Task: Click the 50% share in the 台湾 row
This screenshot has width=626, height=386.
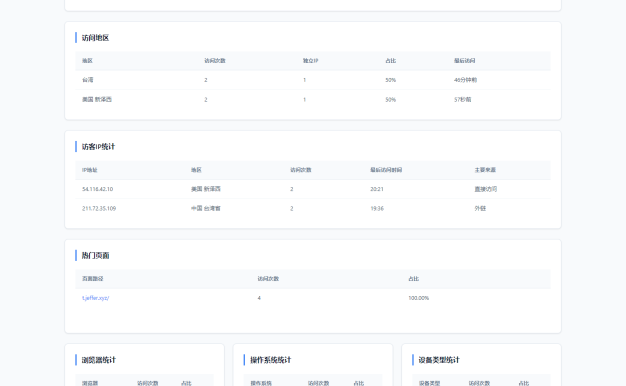Action: (x=390, y=80)
